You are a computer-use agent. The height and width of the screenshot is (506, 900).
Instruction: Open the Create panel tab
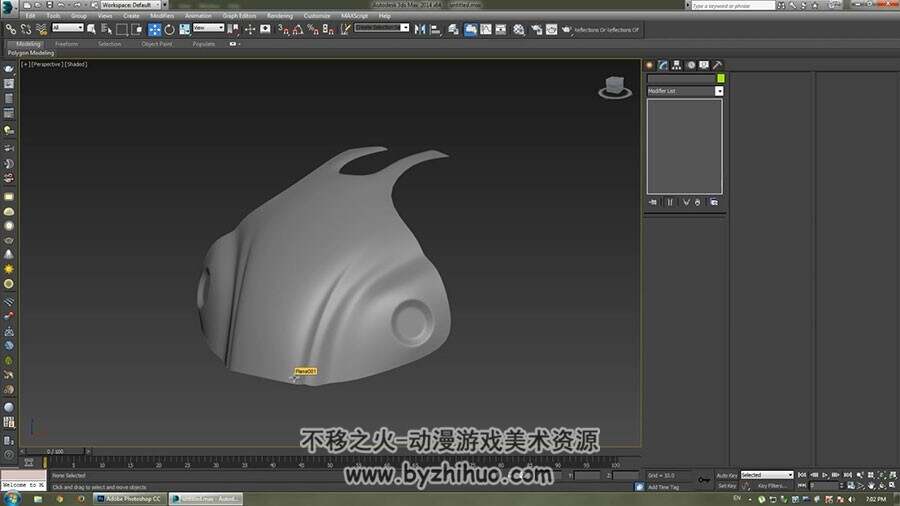coord(650,65)
